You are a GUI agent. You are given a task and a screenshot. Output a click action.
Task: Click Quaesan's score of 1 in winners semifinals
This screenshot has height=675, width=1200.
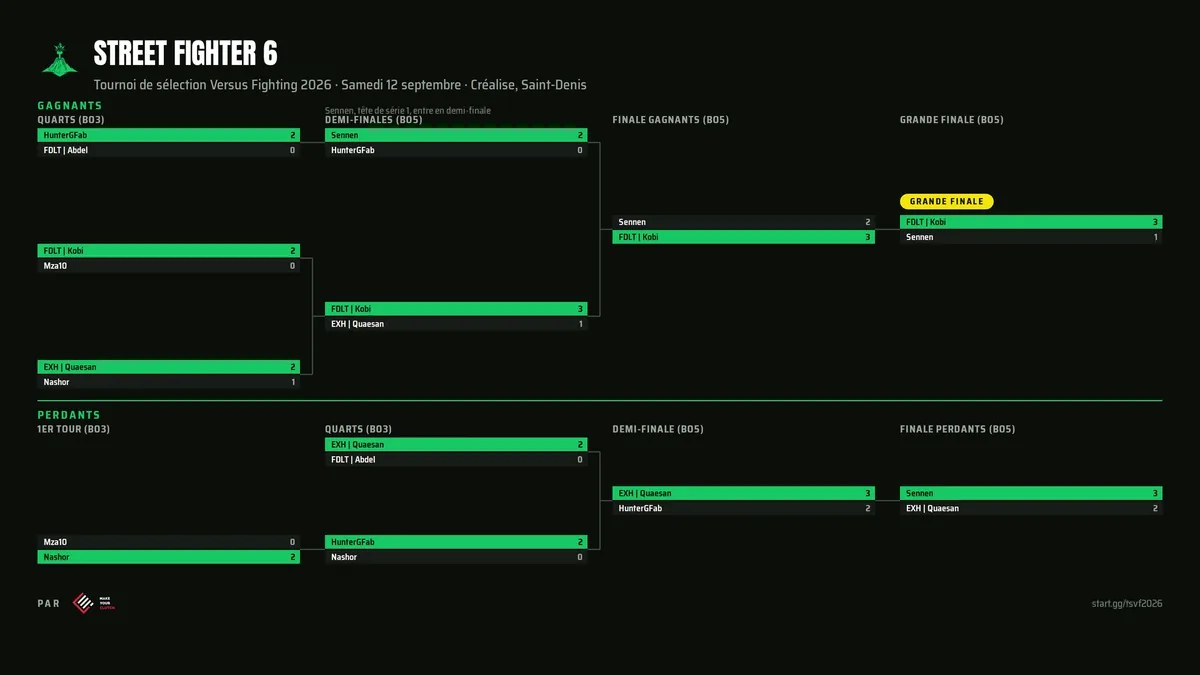coord(580,324)
